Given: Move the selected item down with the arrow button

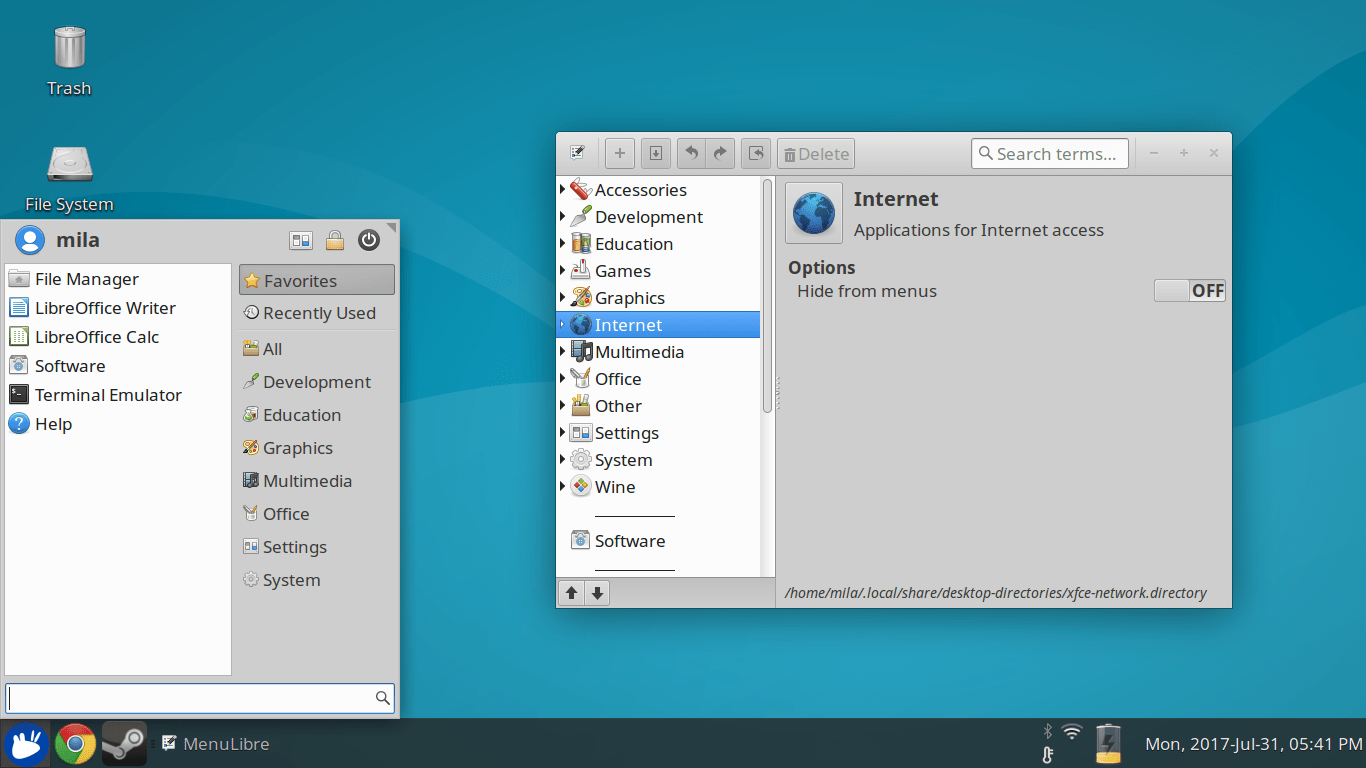Looking at the screenshot, I should 597,592.
